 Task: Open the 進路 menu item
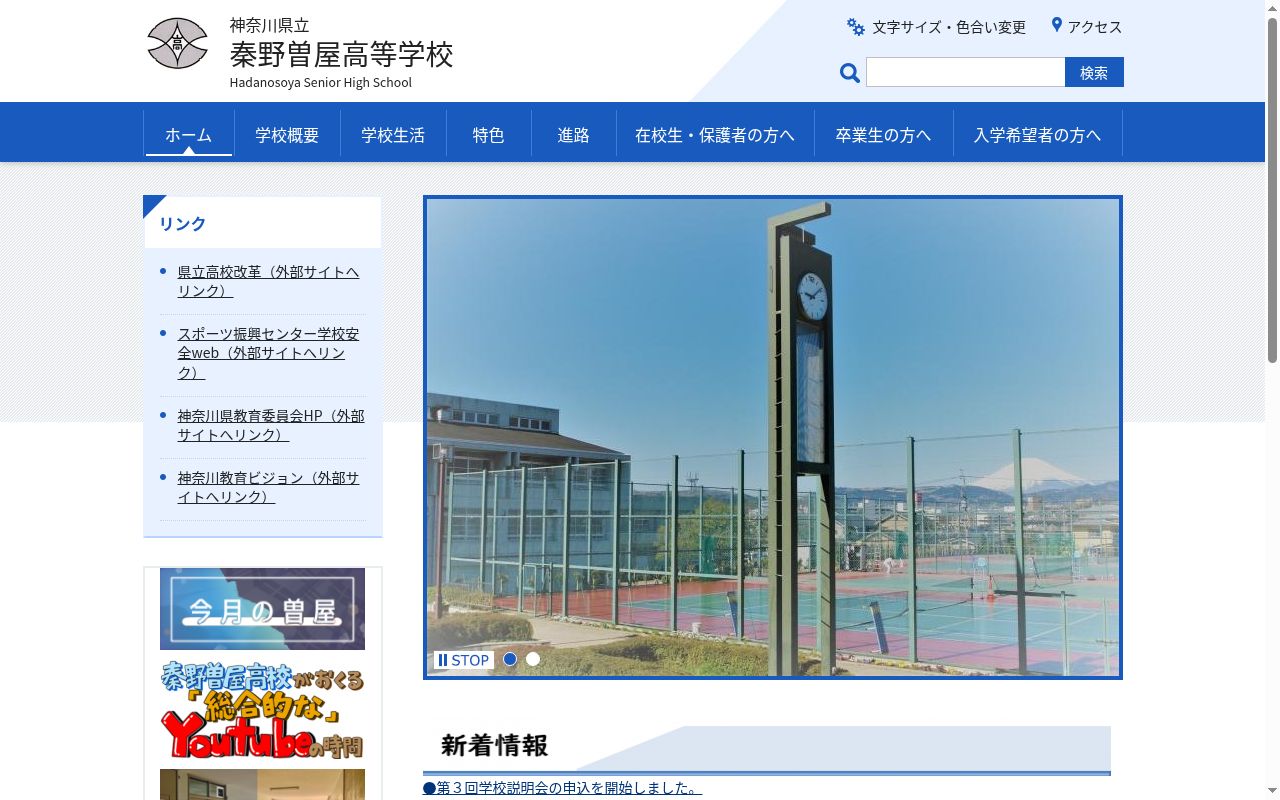tap(573, 134)
